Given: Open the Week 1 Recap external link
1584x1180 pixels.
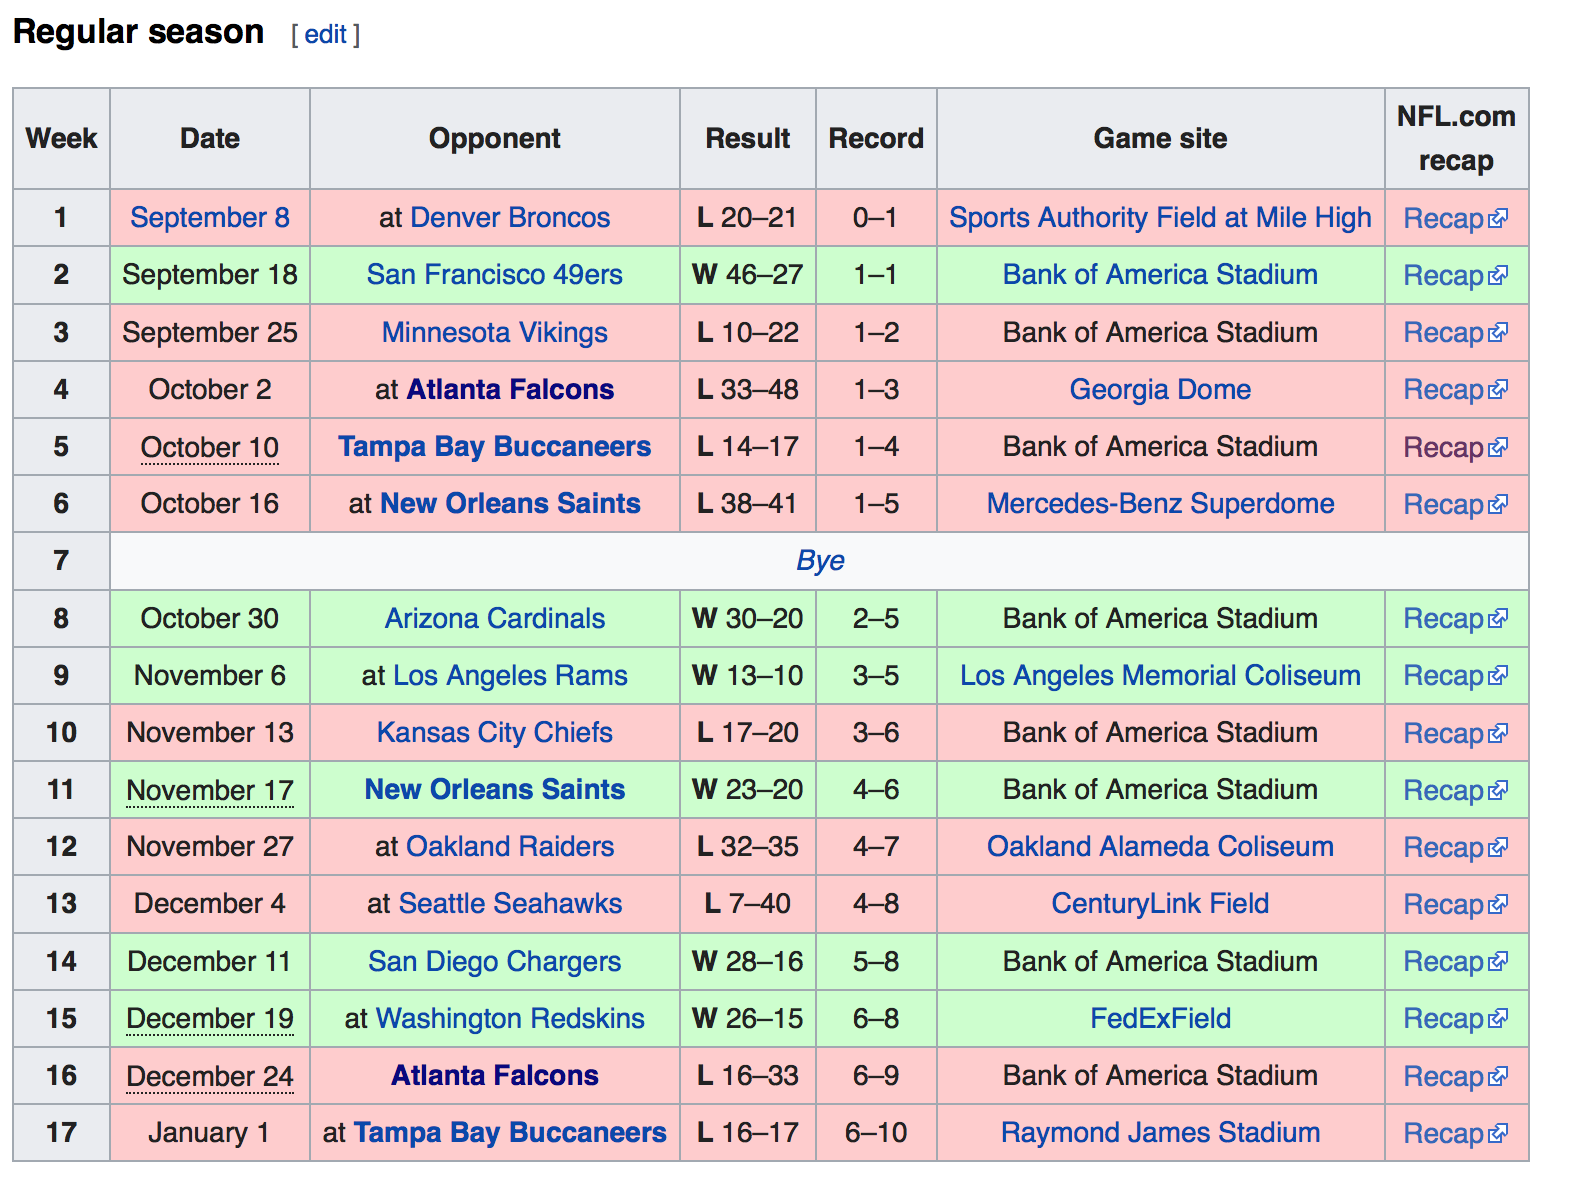Looking at the screenshot, I should tap(1443, 219).
